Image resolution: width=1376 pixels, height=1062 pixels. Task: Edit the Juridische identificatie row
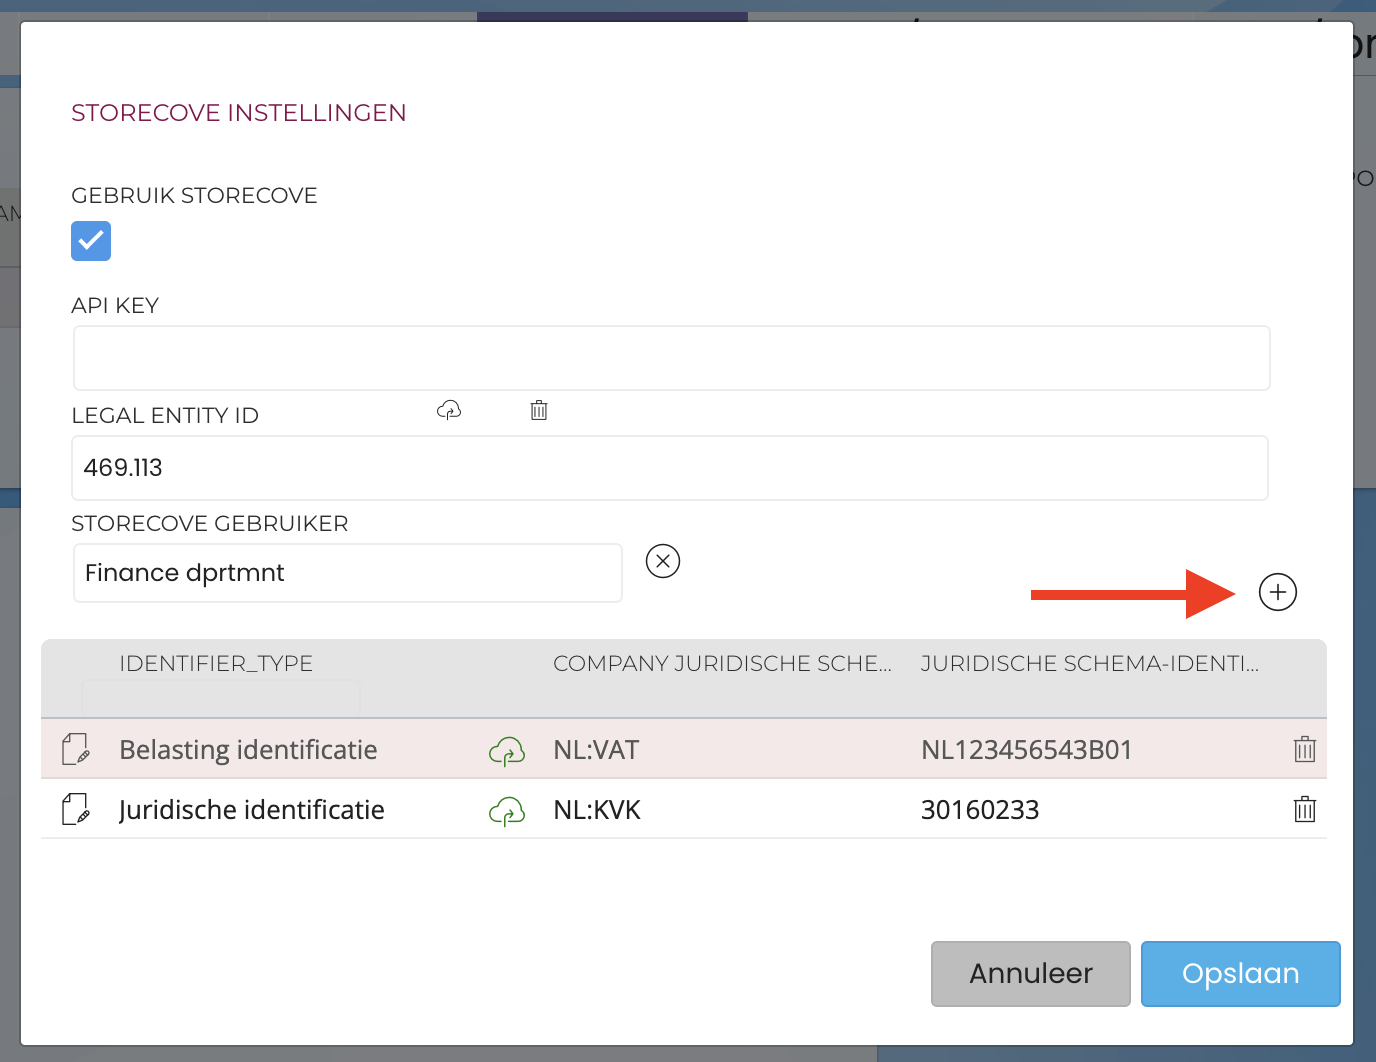click(76, 809)
